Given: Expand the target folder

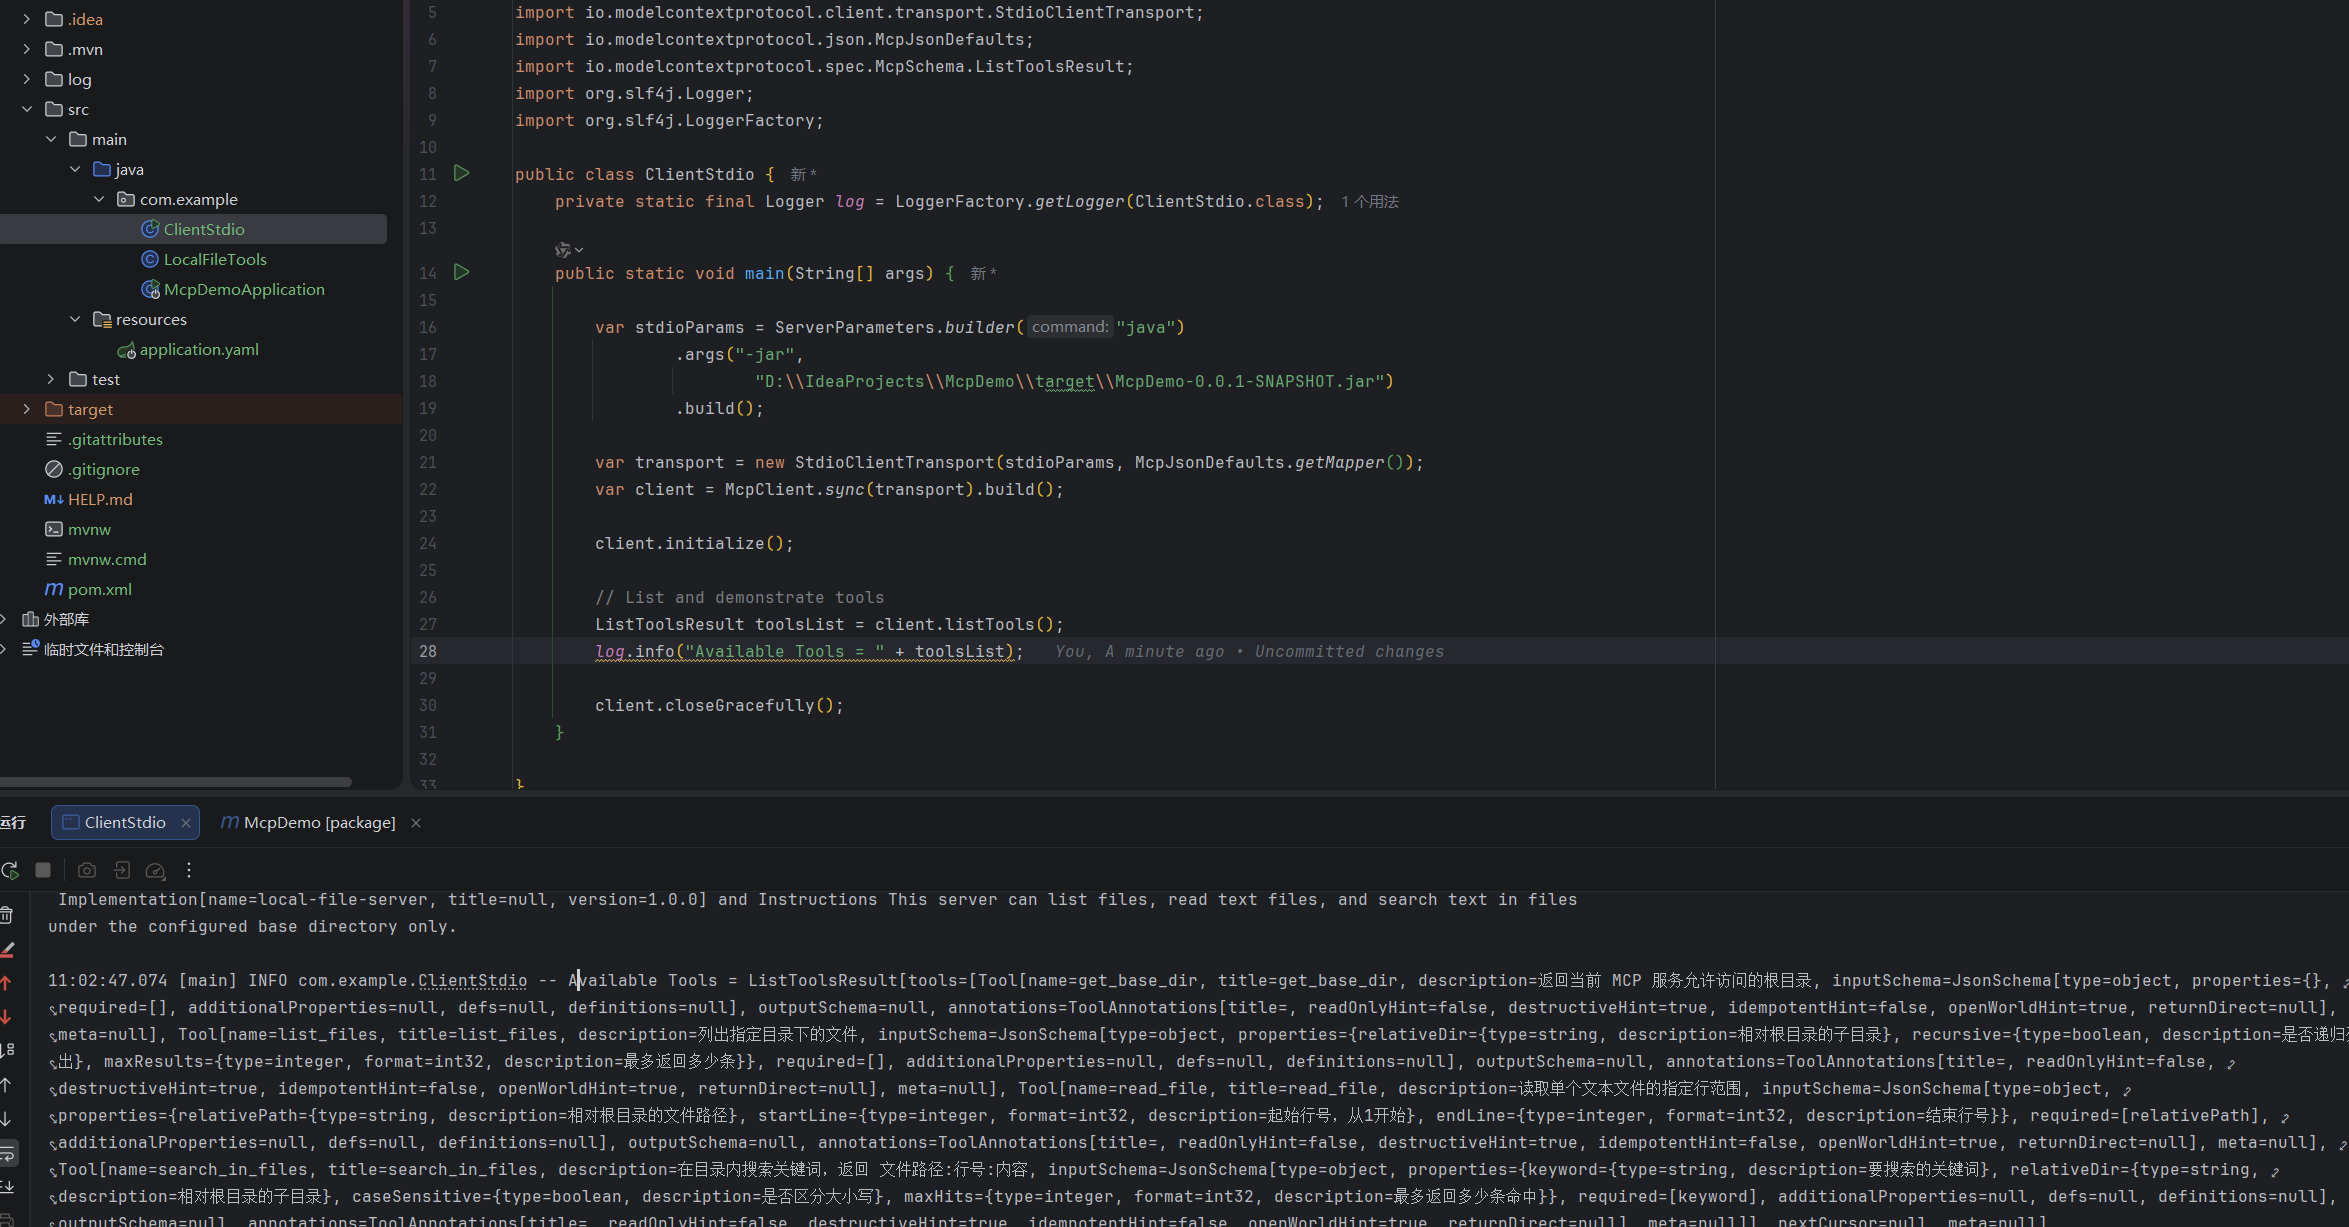Looking at the screenshot, I should point(27,409).
